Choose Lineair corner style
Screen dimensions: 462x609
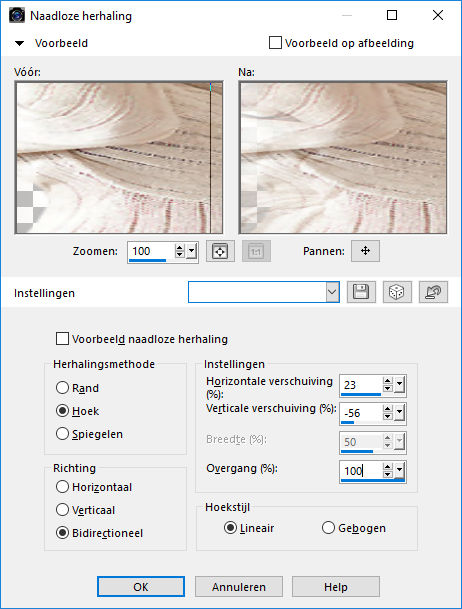coord(230,528)
